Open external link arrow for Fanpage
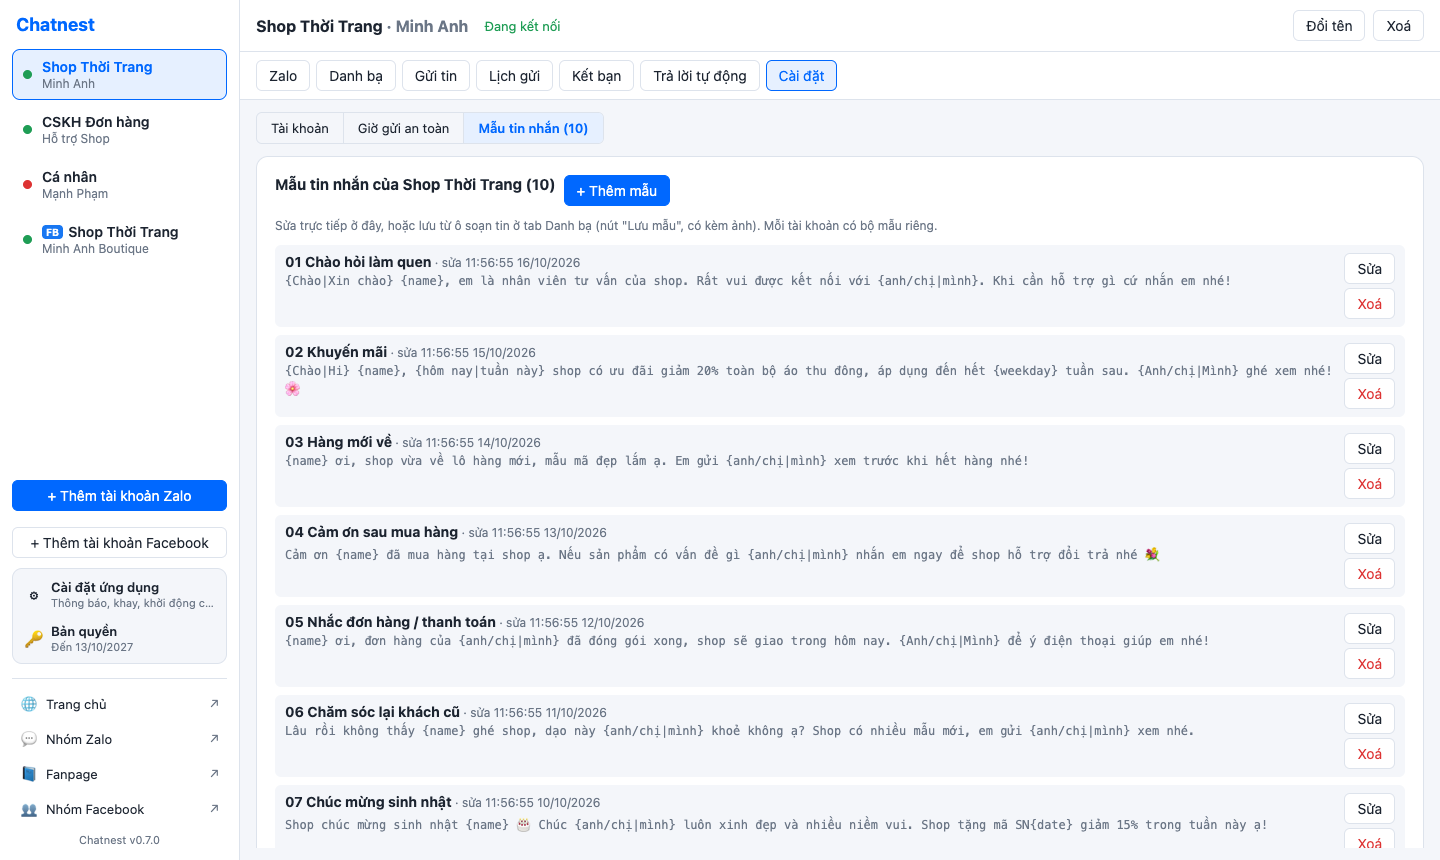 click(x=214, y=774)
